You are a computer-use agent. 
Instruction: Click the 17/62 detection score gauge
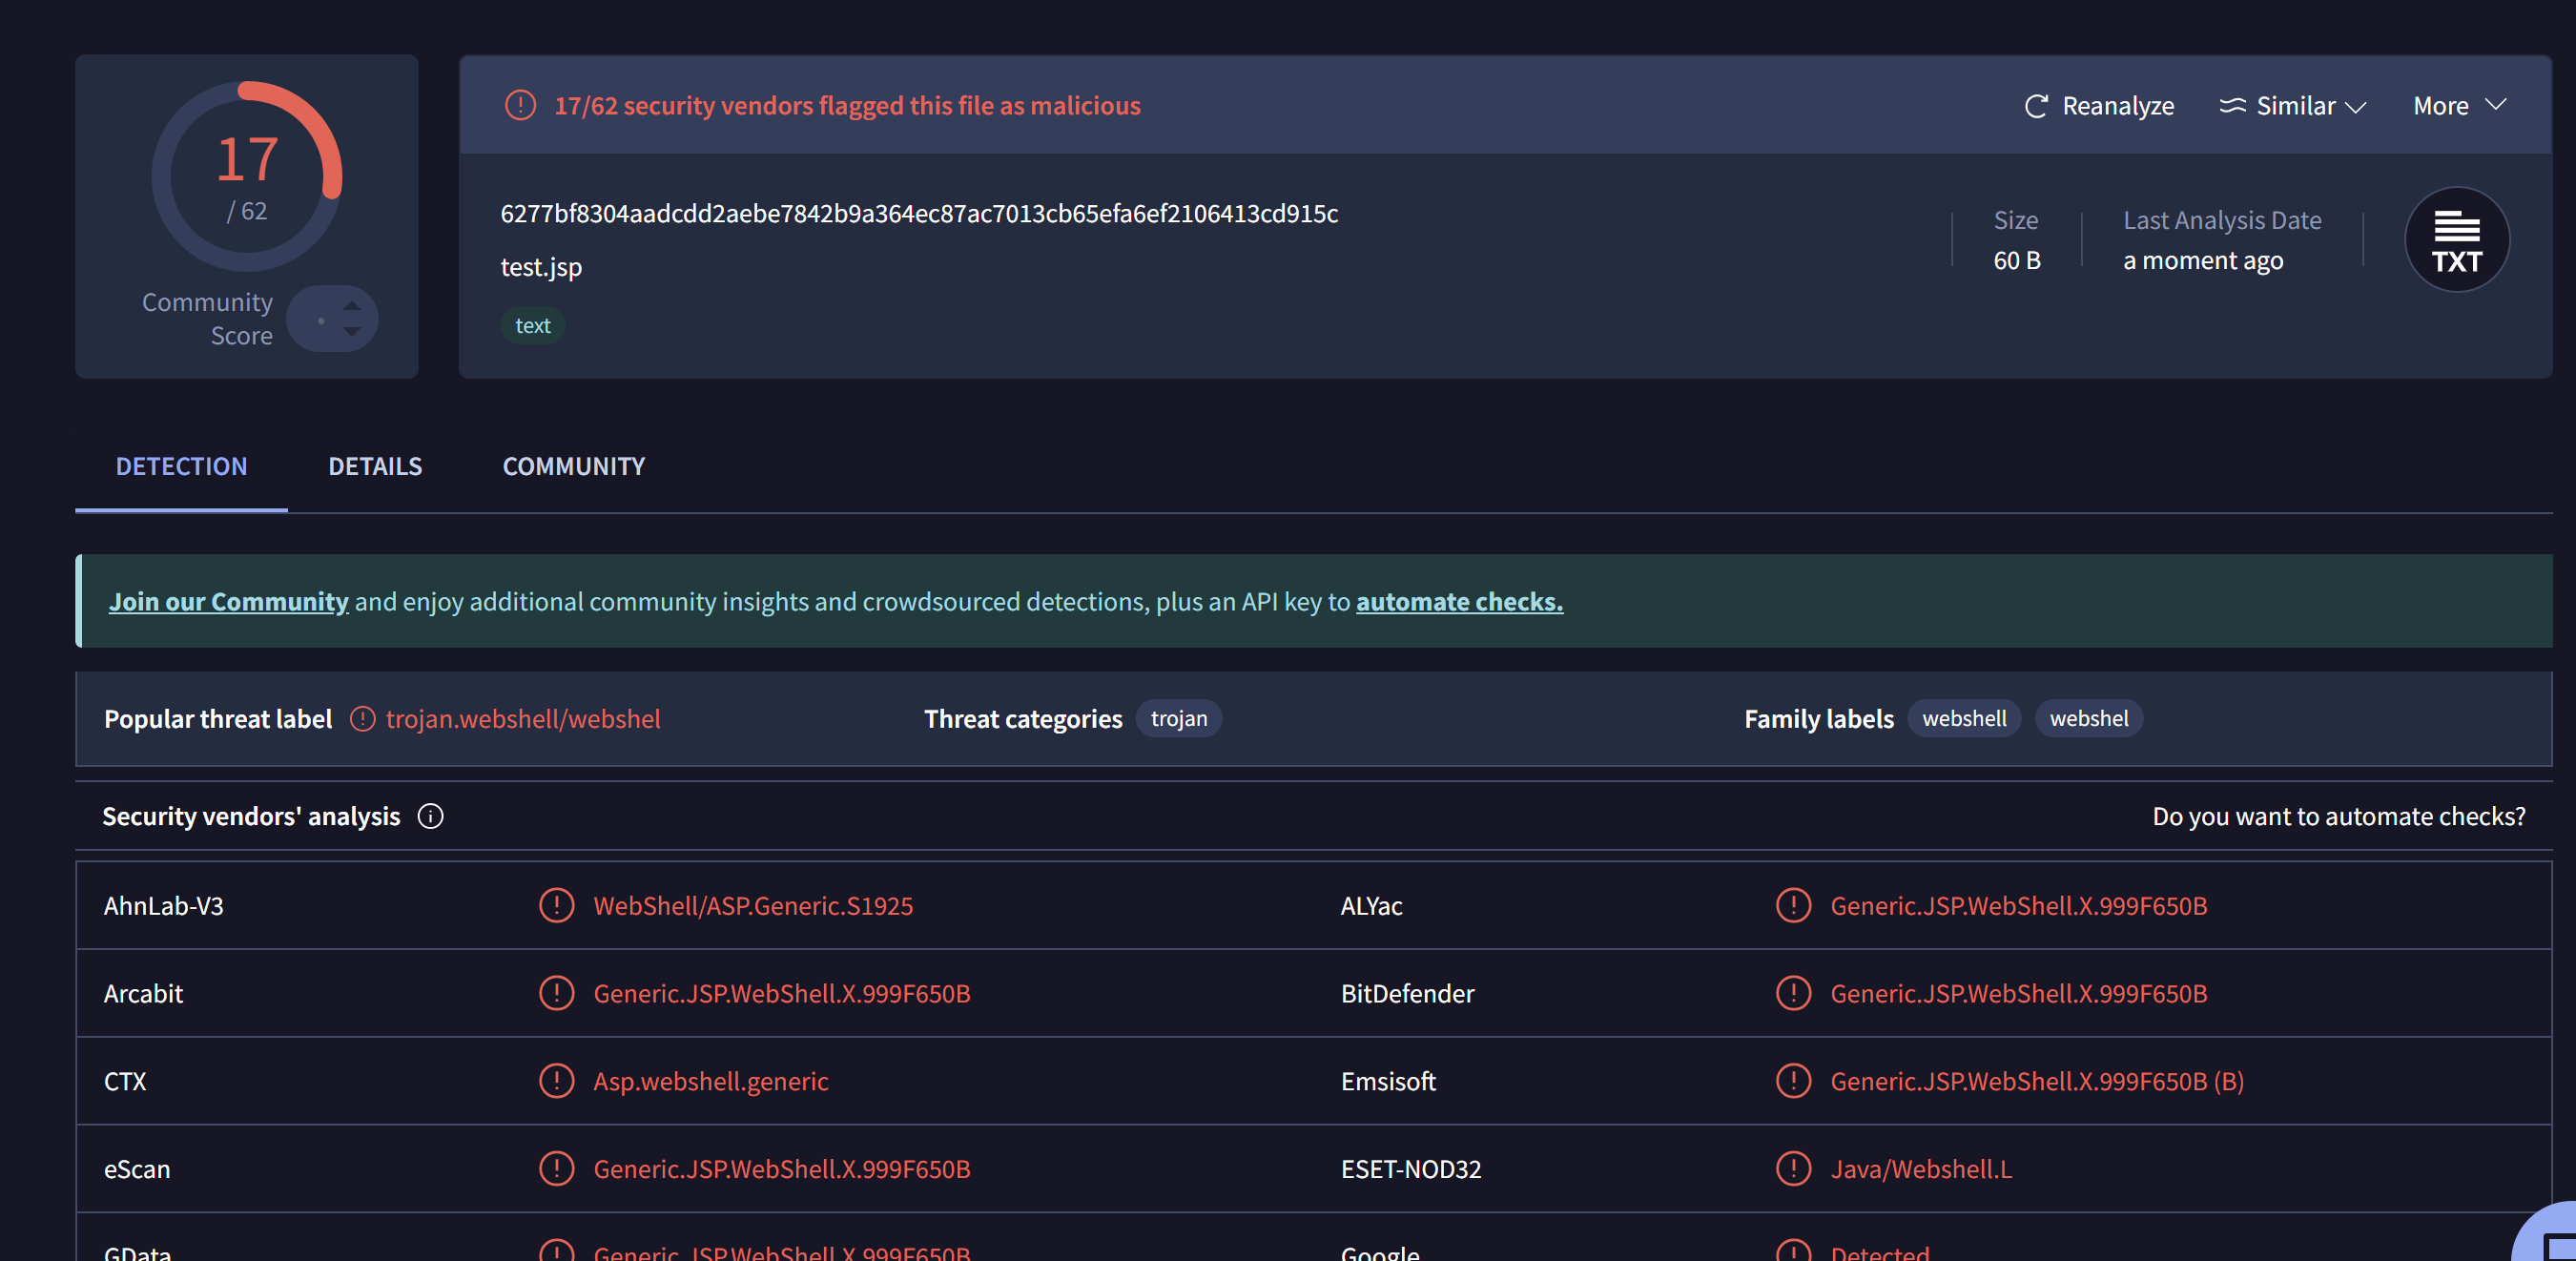pos(246,176)
